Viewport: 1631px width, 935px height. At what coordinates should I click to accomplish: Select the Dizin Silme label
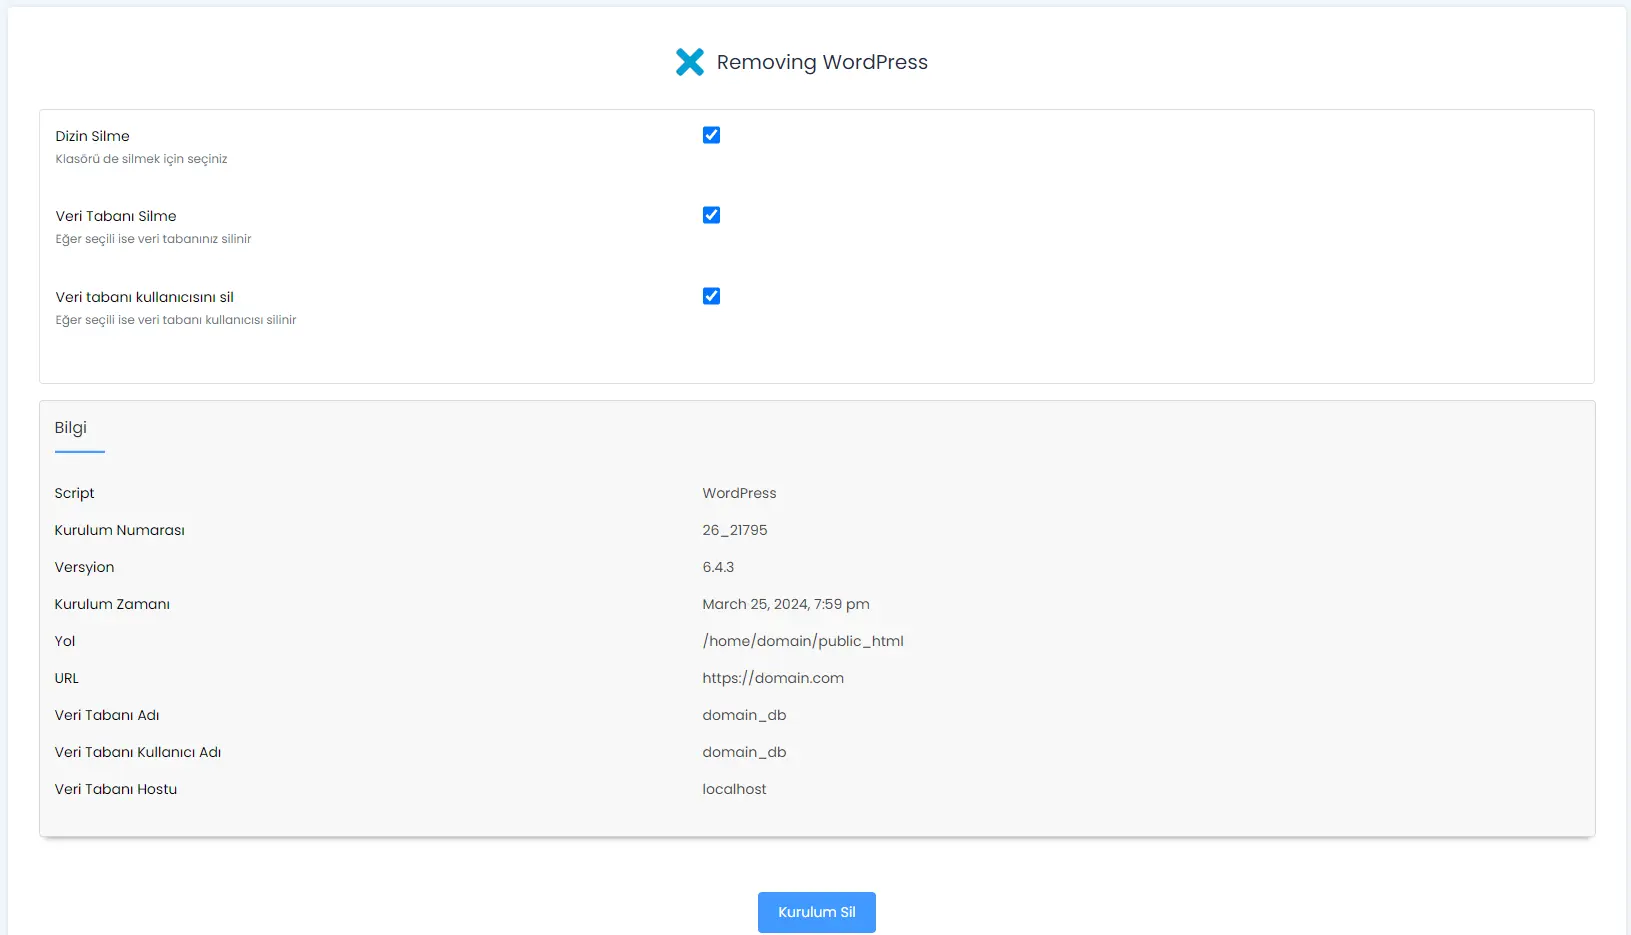93,136
